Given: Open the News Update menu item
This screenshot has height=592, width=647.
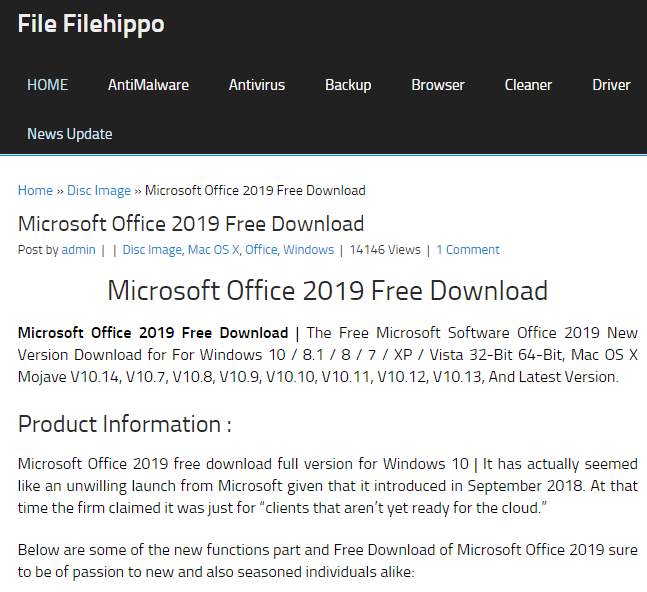Looking at the screenshot, I should tap(69, 134).
